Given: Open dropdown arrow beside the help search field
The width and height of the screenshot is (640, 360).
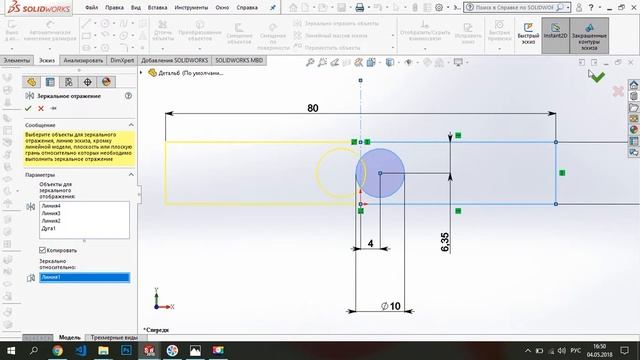Looking at the screenshot, I should pyautogui.click(x=568, y=7).
